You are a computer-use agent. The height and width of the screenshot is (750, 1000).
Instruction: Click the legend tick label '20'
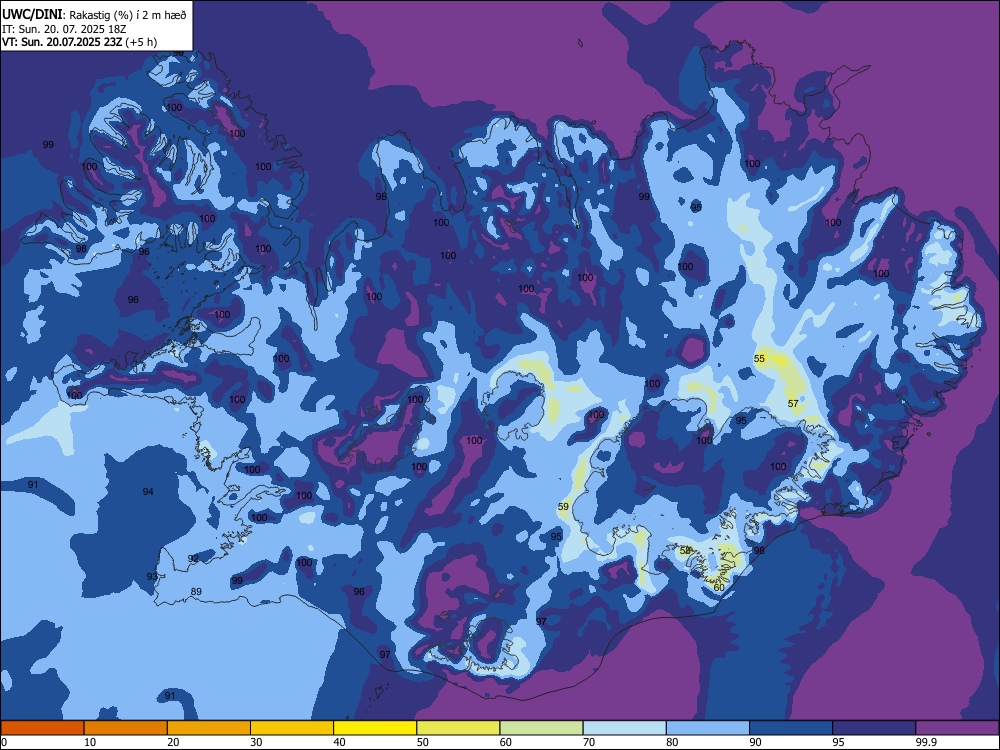pos(173,742)
